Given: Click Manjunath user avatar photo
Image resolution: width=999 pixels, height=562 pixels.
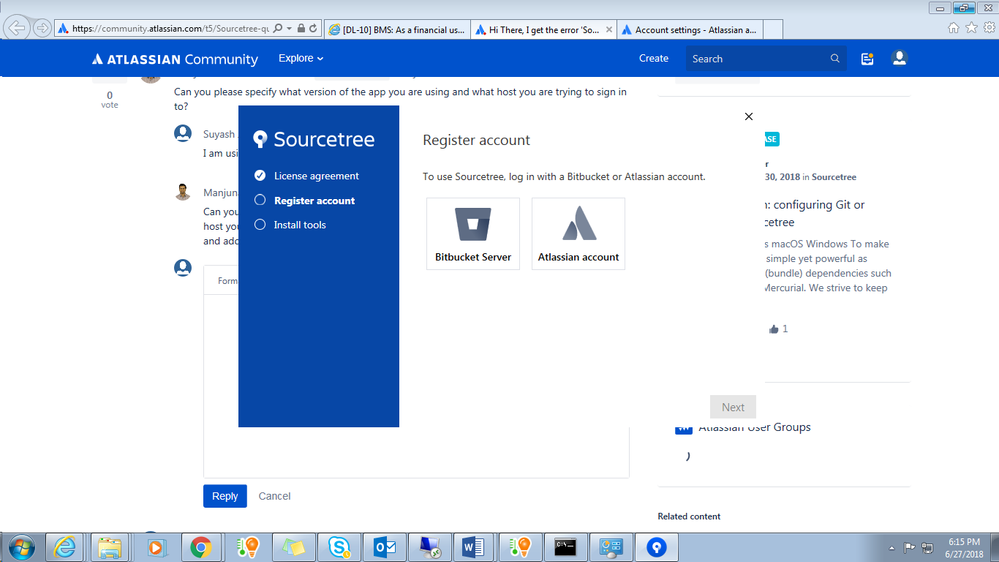Looking at the screenshot, I should pos(183,192).
